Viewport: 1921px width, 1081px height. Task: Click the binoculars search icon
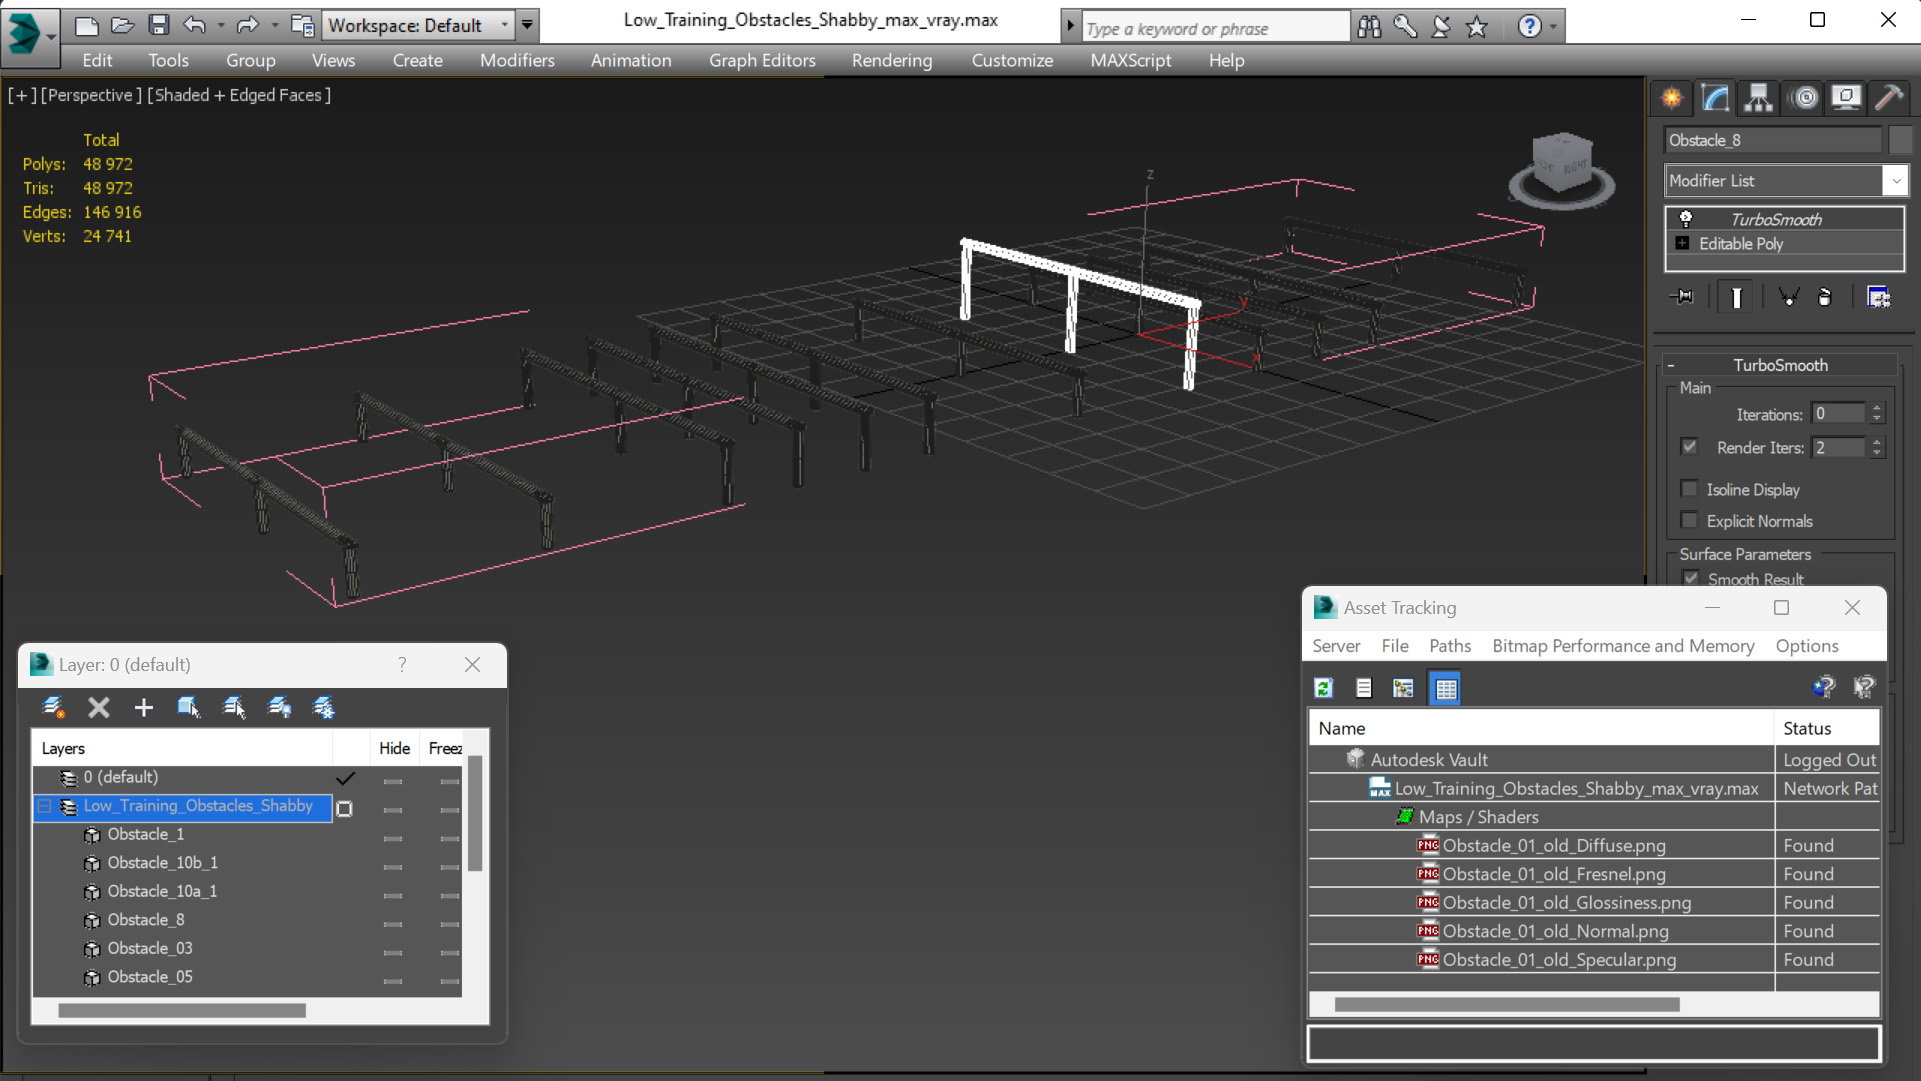1369,27
